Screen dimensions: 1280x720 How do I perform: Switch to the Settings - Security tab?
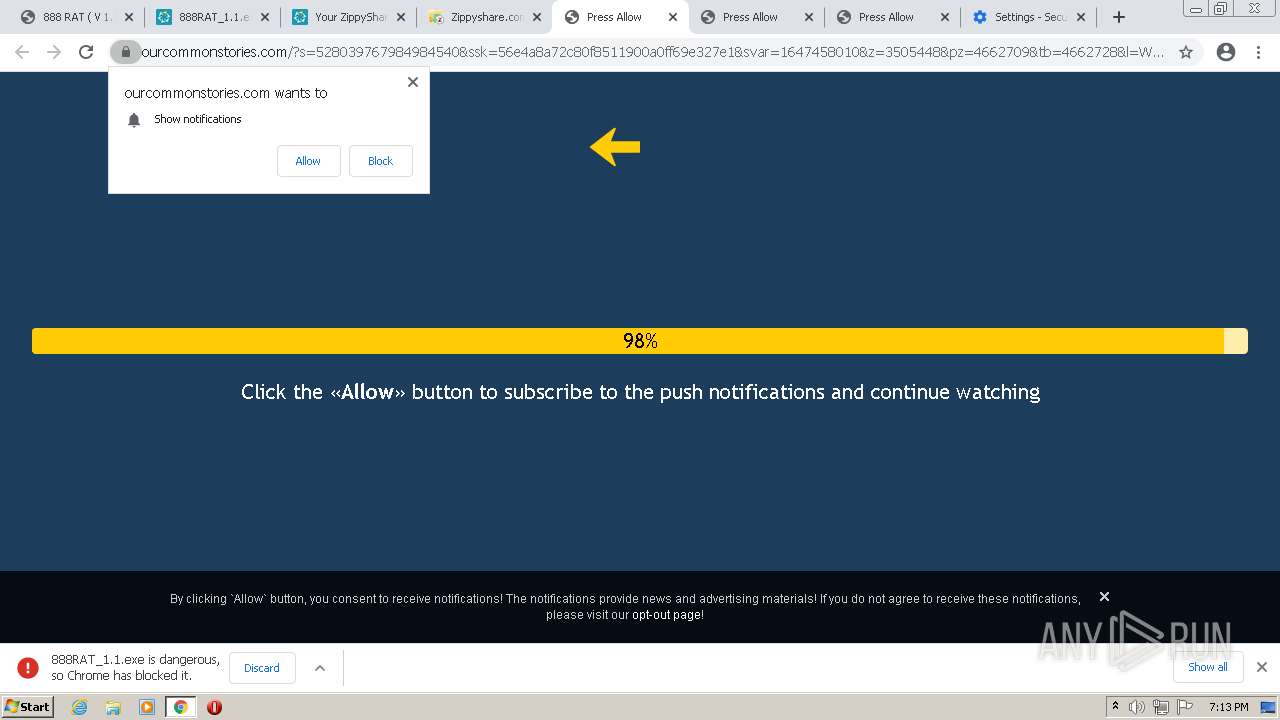1028,17
